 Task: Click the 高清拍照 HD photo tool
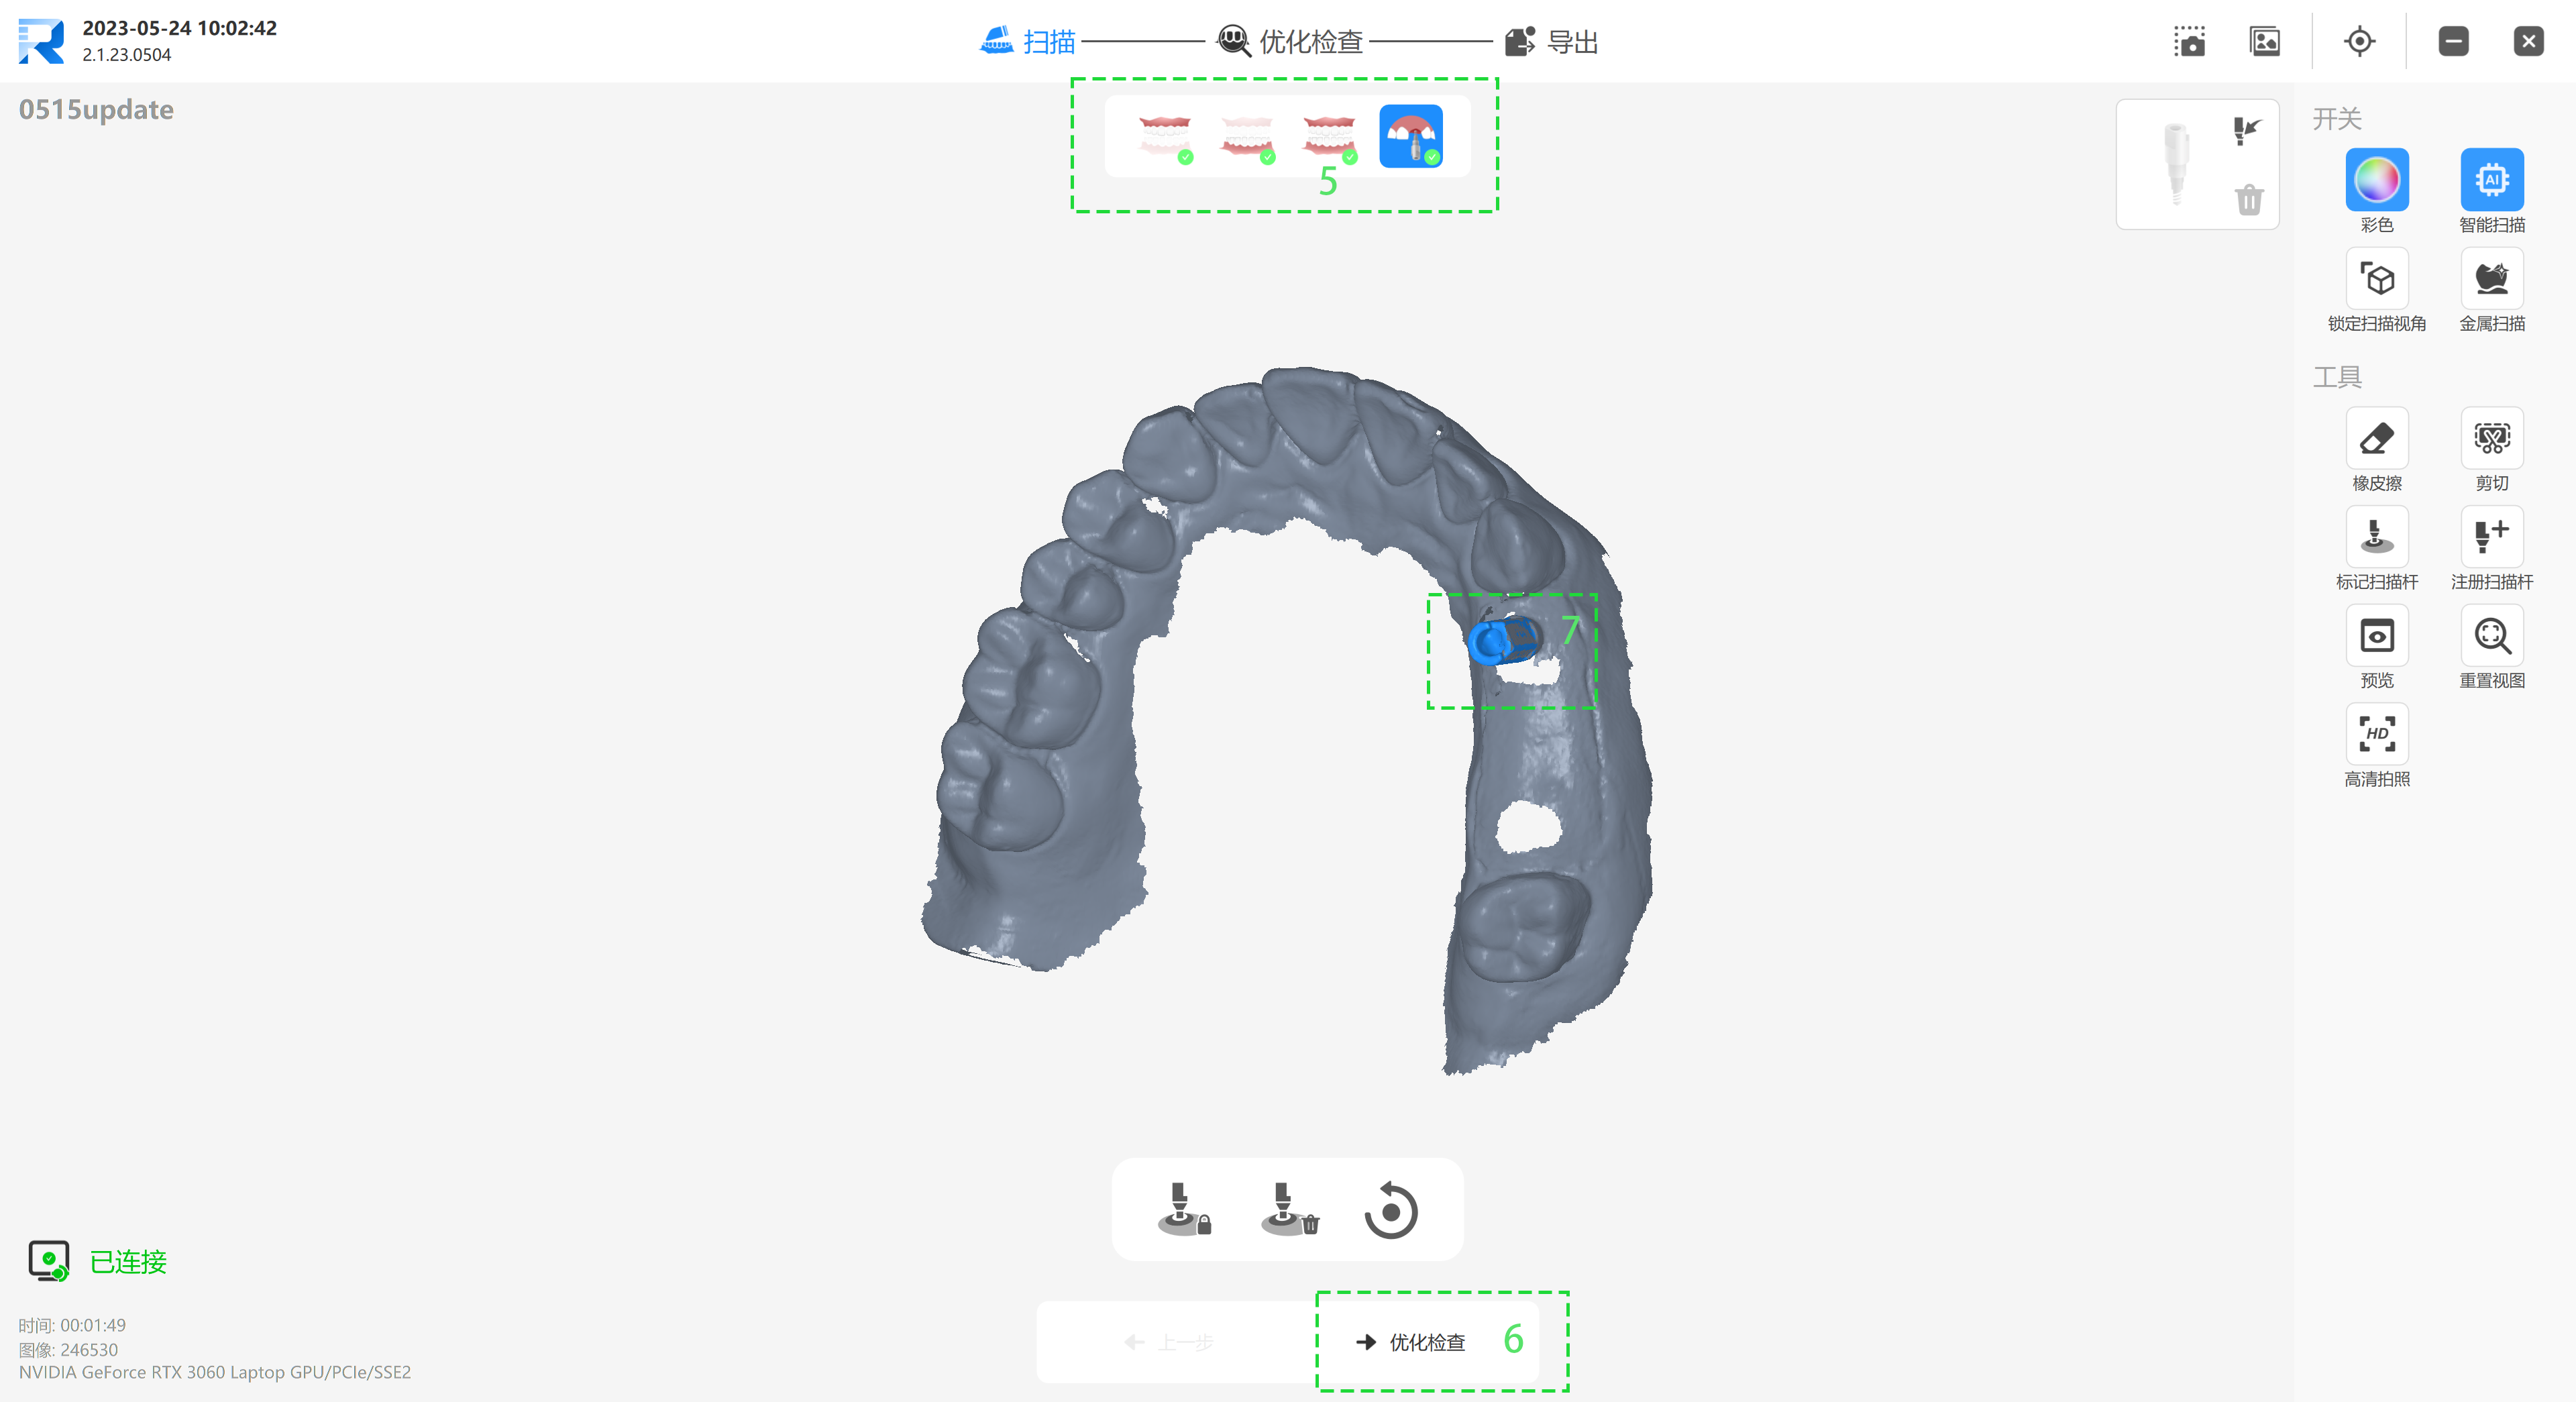[x=2376, y=735]
